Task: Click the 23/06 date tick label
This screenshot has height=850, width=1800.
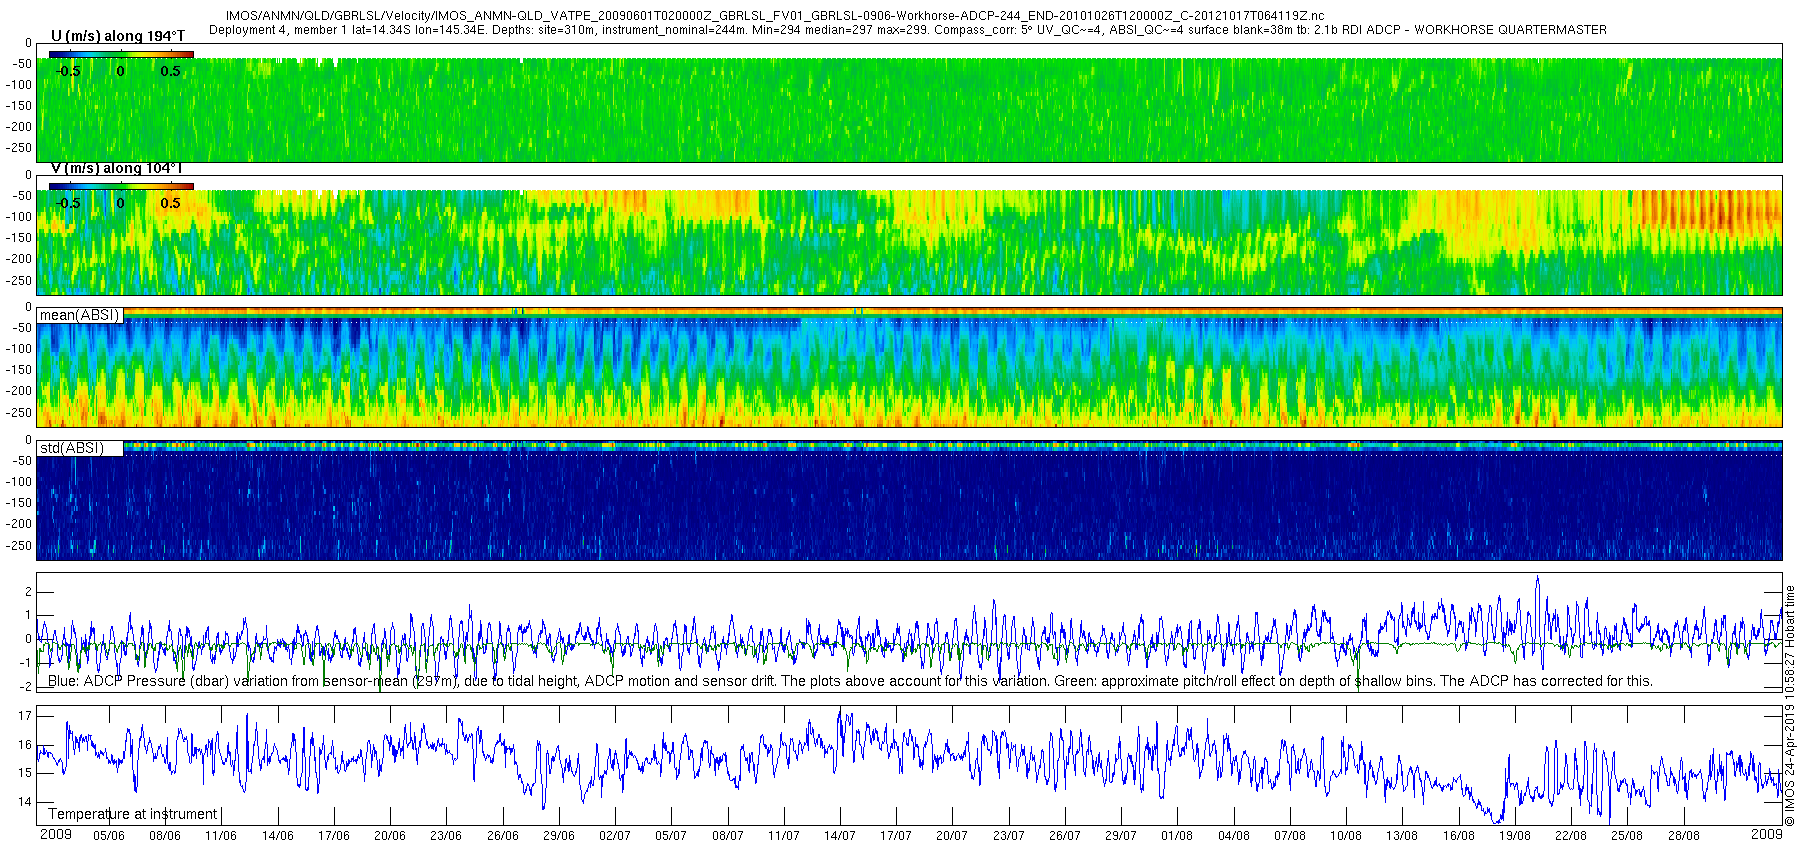Action: pyautogui.click(x=446, y=836)
